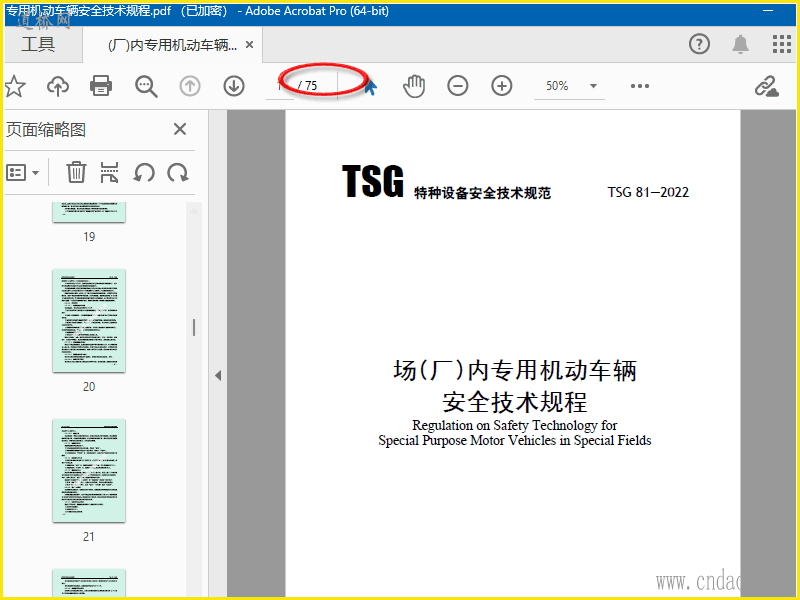The width and height of the screenshot is (800, 600).
Task: Minimize the Acrobat window
Action: [x=767, y=11]
